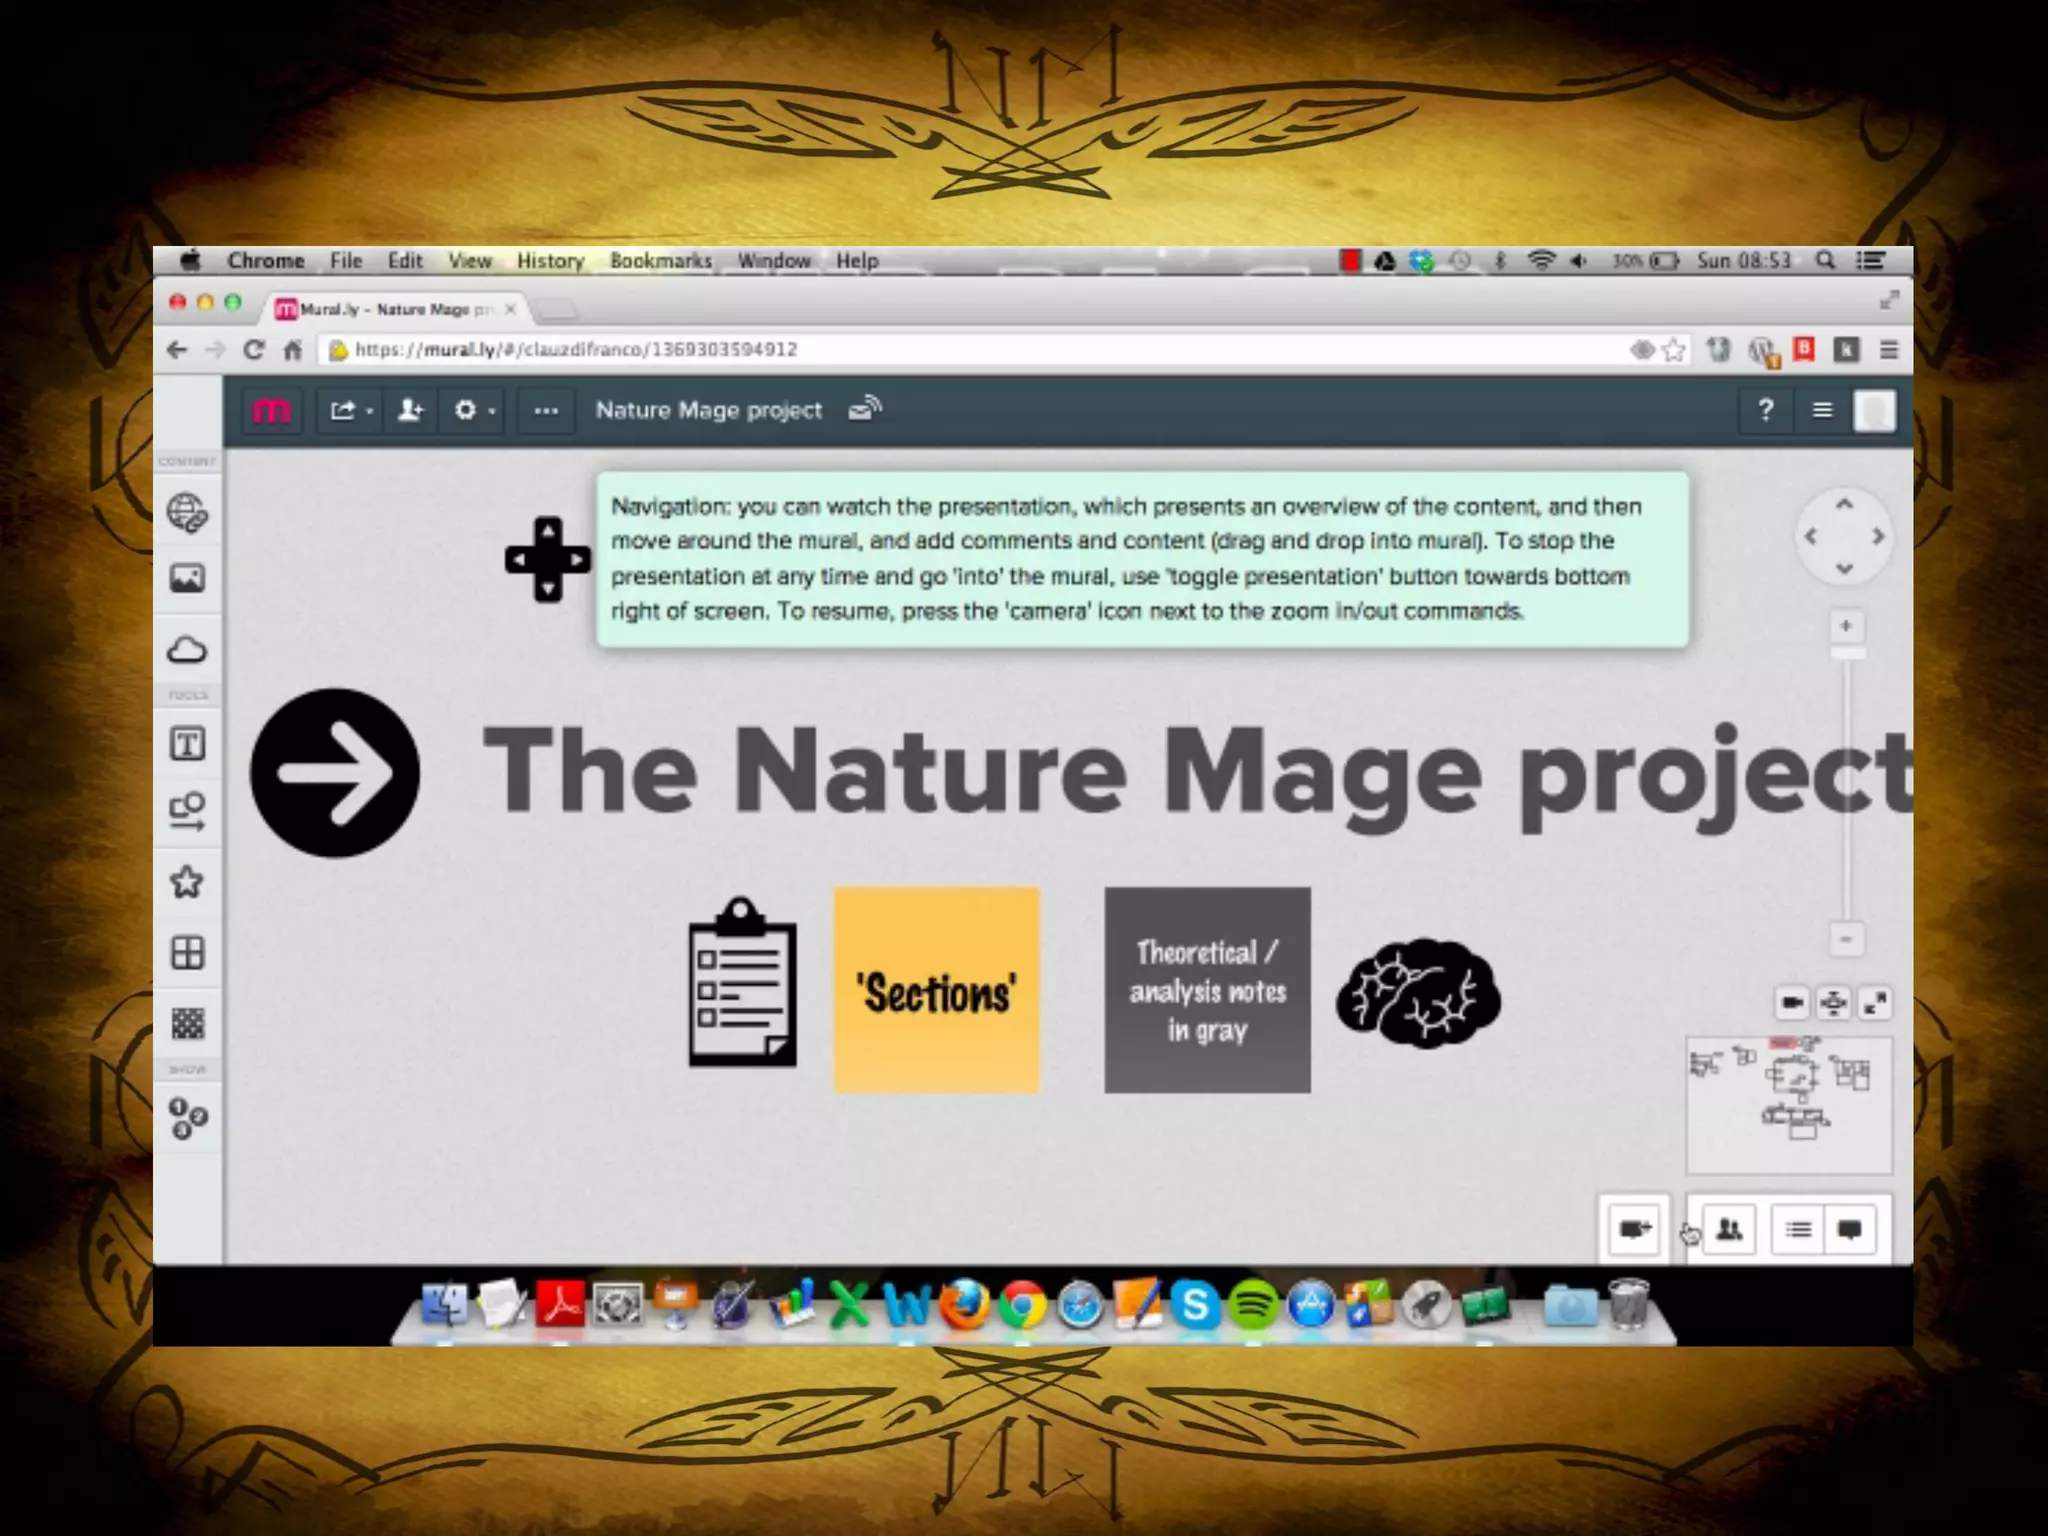
Task: Open the web link content tool
Action: [x=187, y=512]
